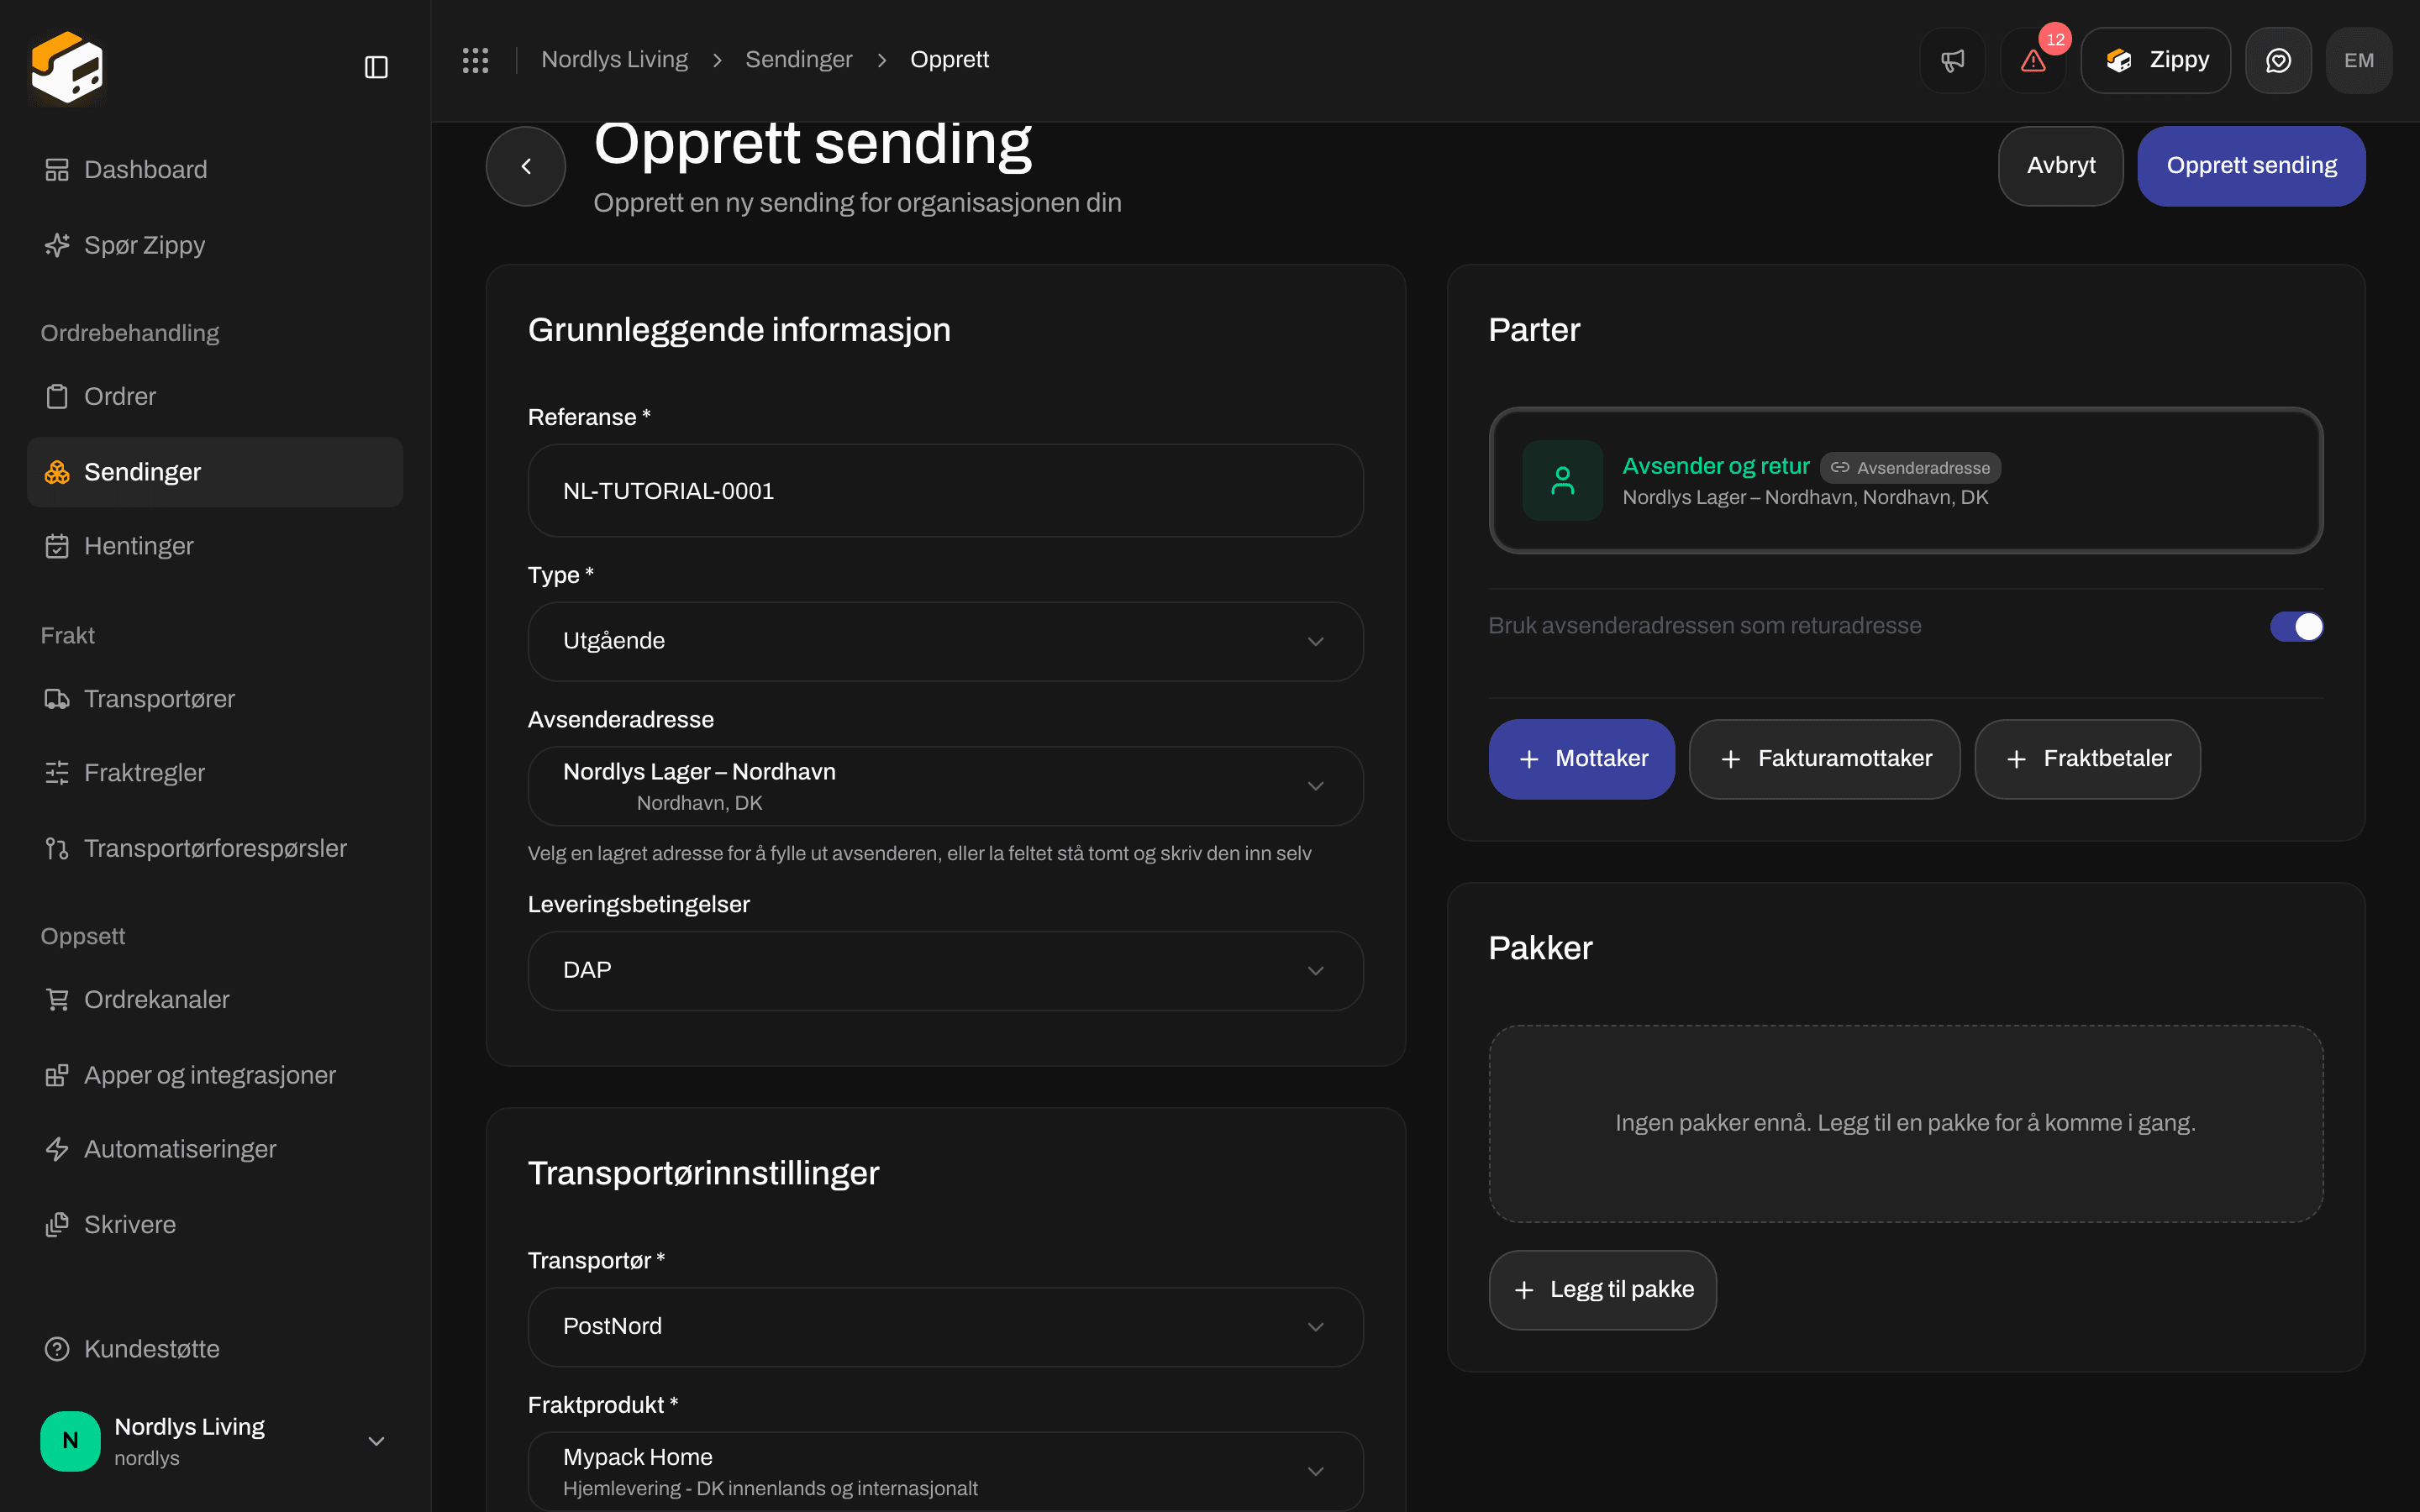
Task: Click Sendinger breadcrumb link
Action: [x=798, y=60]
